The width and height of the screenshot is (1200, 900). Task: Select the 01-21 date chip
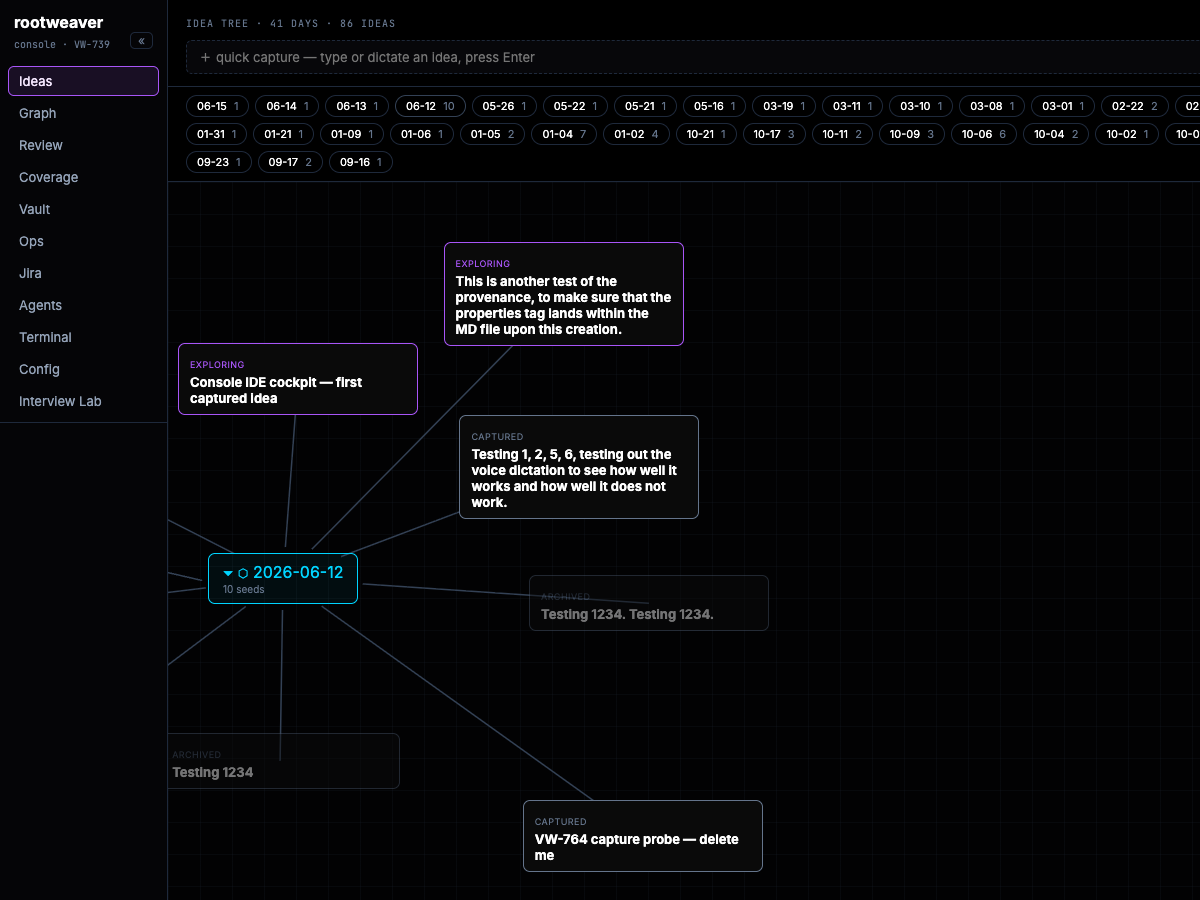coord(283,134)
